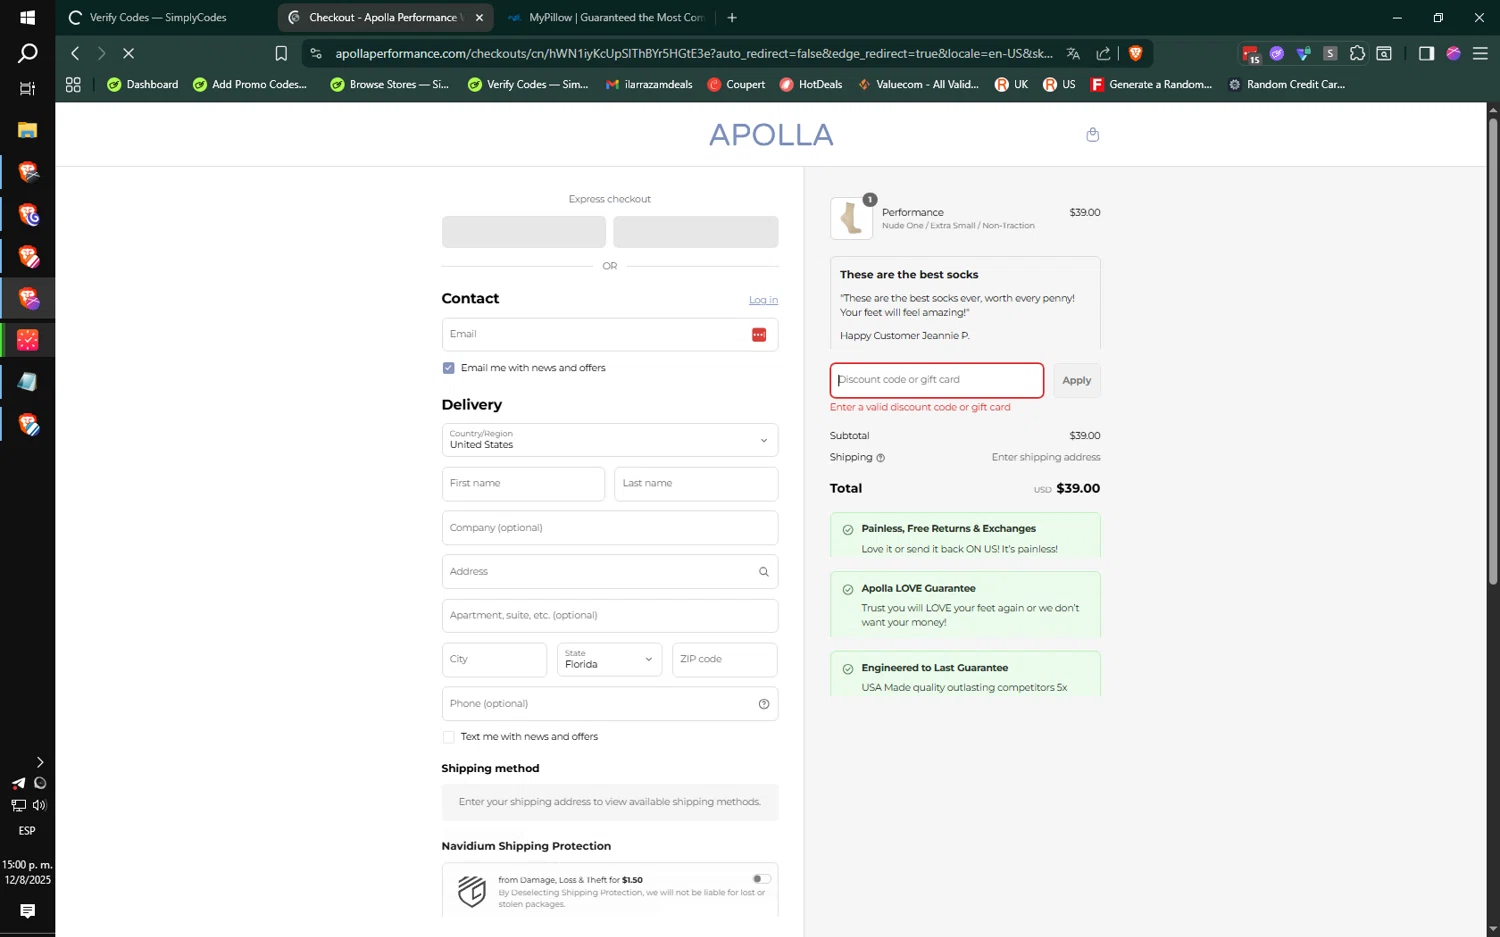
Task: Open the purple circular extension icon
Action: (x=1277, y=53)
